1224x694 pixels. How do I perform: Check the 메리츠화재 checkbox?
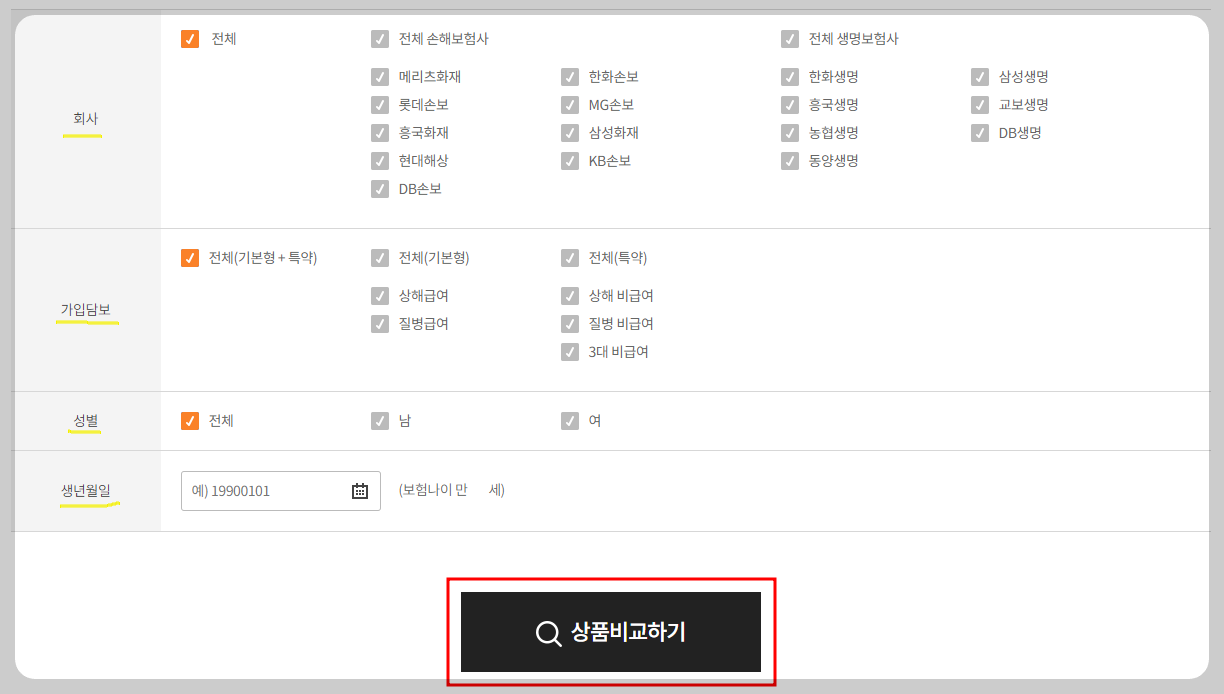[x=379, y=76]
